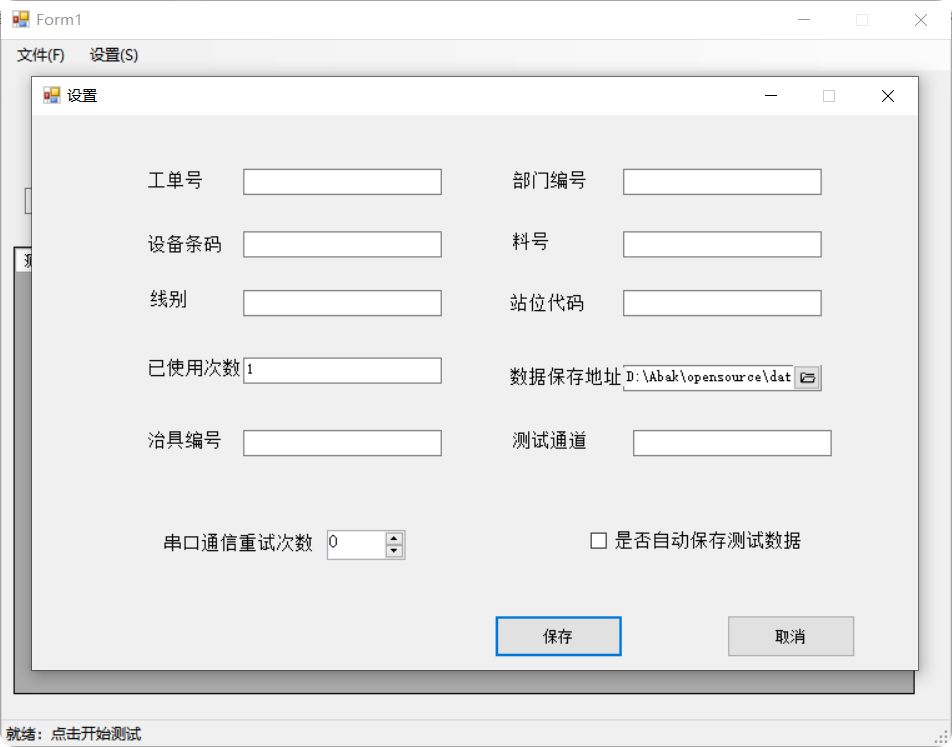The width and height of the screenshot is (952, 747).
Task: Focus the 站位代码 input field
Action: pyautogui.click(x=722, y=303)
